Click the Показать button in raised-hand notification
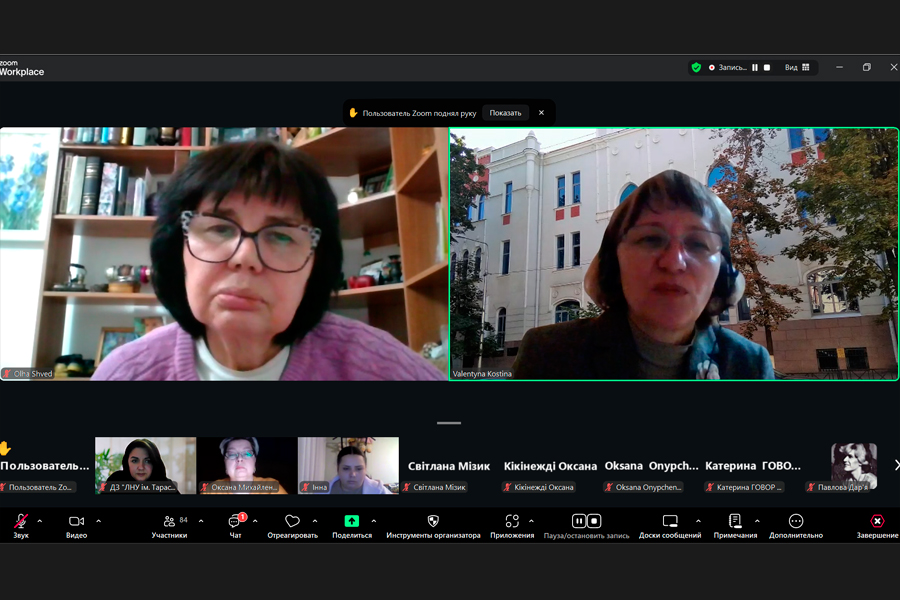This screenshot has width=900, height=600. coord(505,113)
